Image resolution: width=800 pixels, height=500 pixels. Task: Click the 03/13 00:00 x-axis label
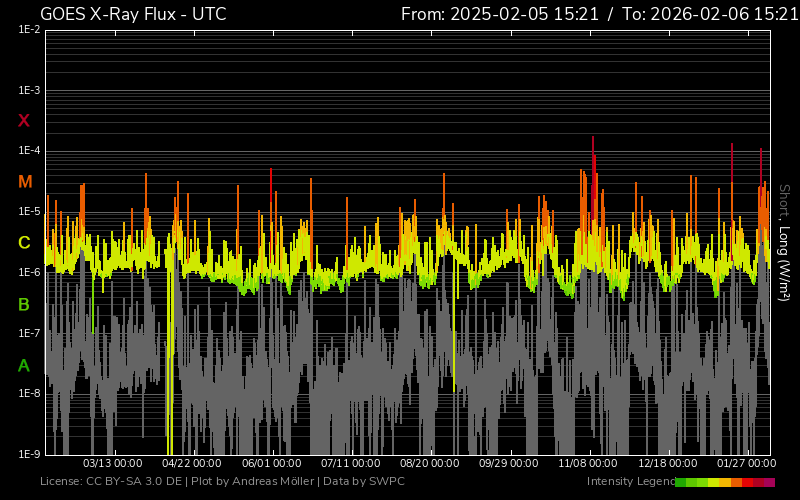pyautogui.click(x=112, y=464)
